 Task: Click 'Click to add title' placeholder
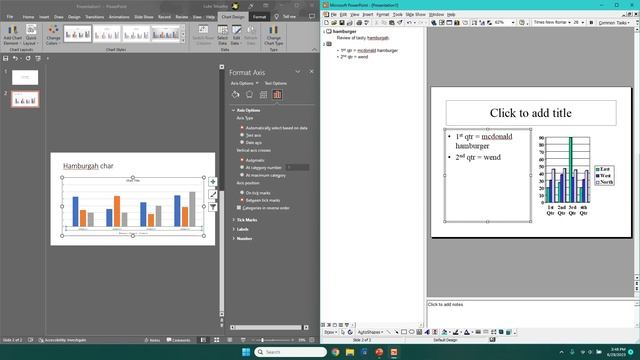[x=531, y=113]
